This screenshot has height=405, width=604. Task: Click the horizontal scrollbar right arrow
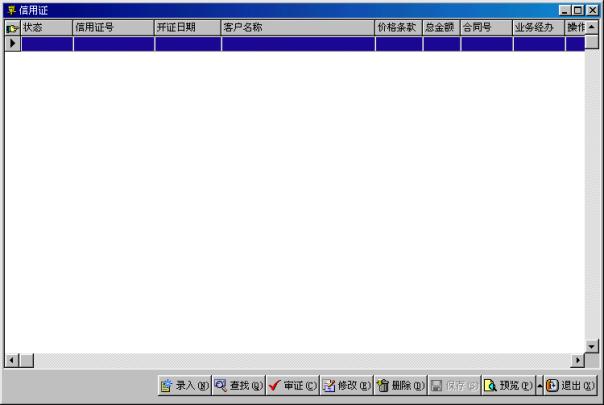(x=577, y=360)
